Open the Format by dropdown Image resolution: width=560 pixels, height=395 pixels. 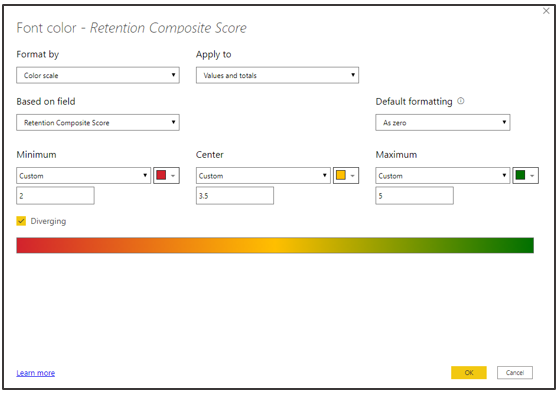pyautogui.click(x=98, y=75)
